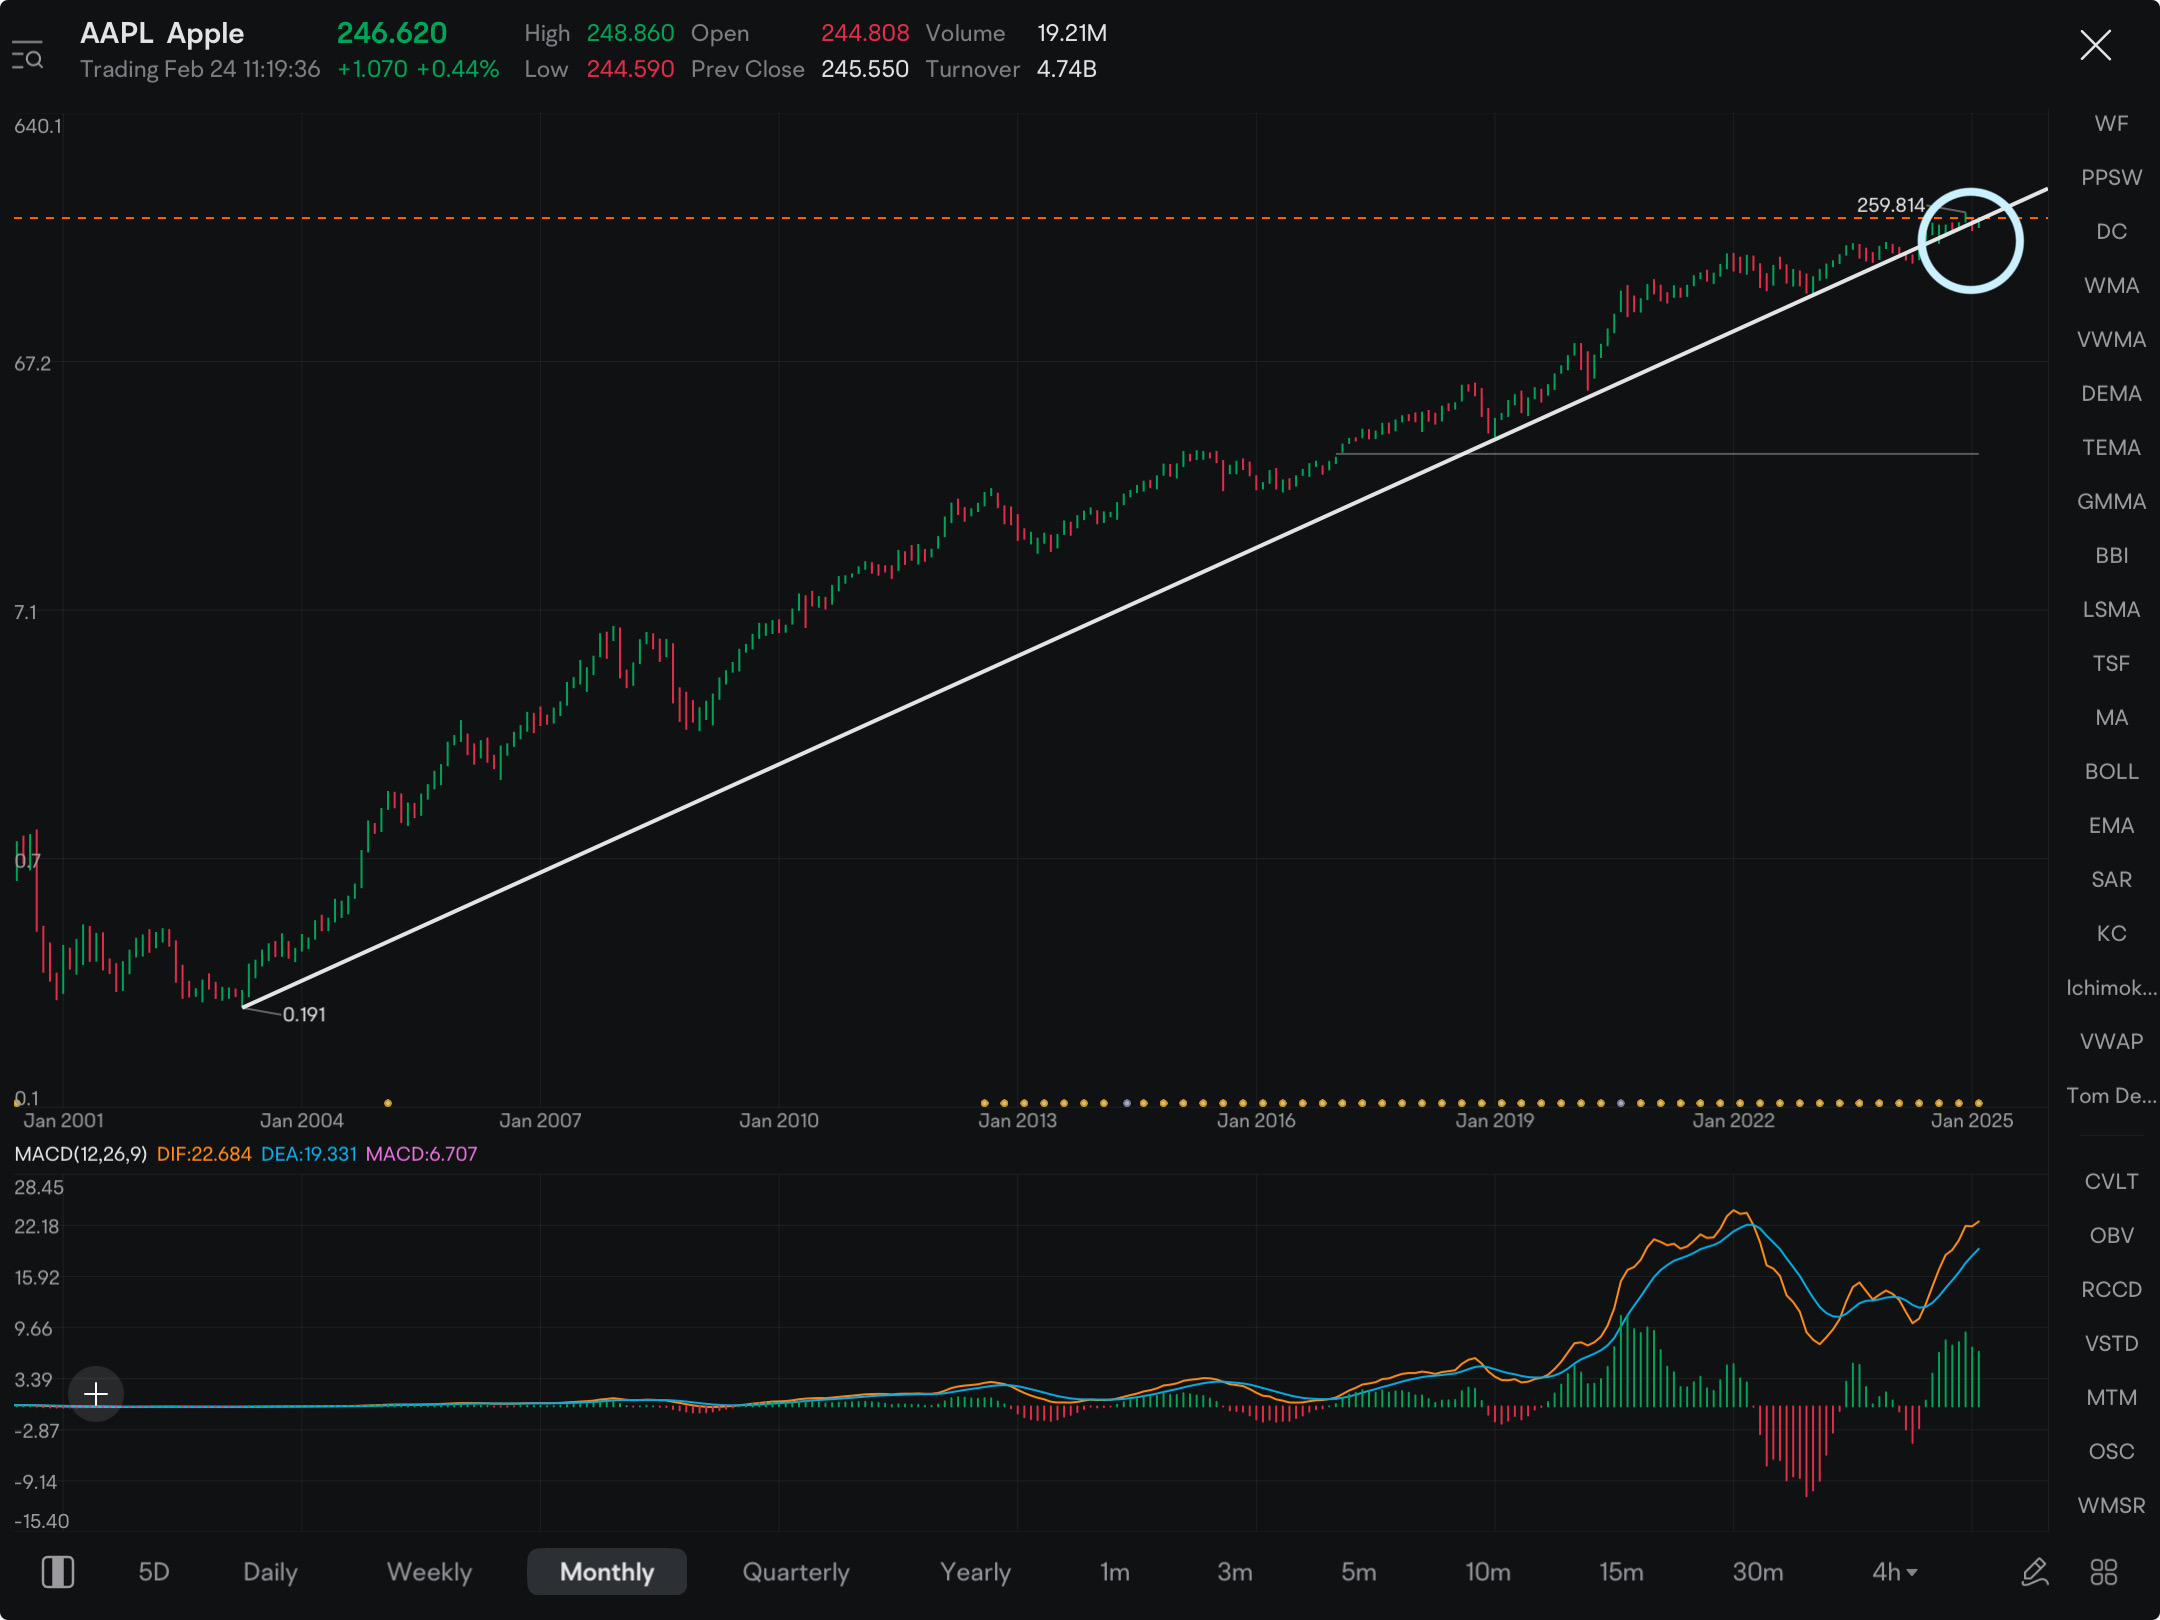Select the CVLT sub-indicator
The height and width of the screenshot is (1620, 2160).
[2111, 1181]
